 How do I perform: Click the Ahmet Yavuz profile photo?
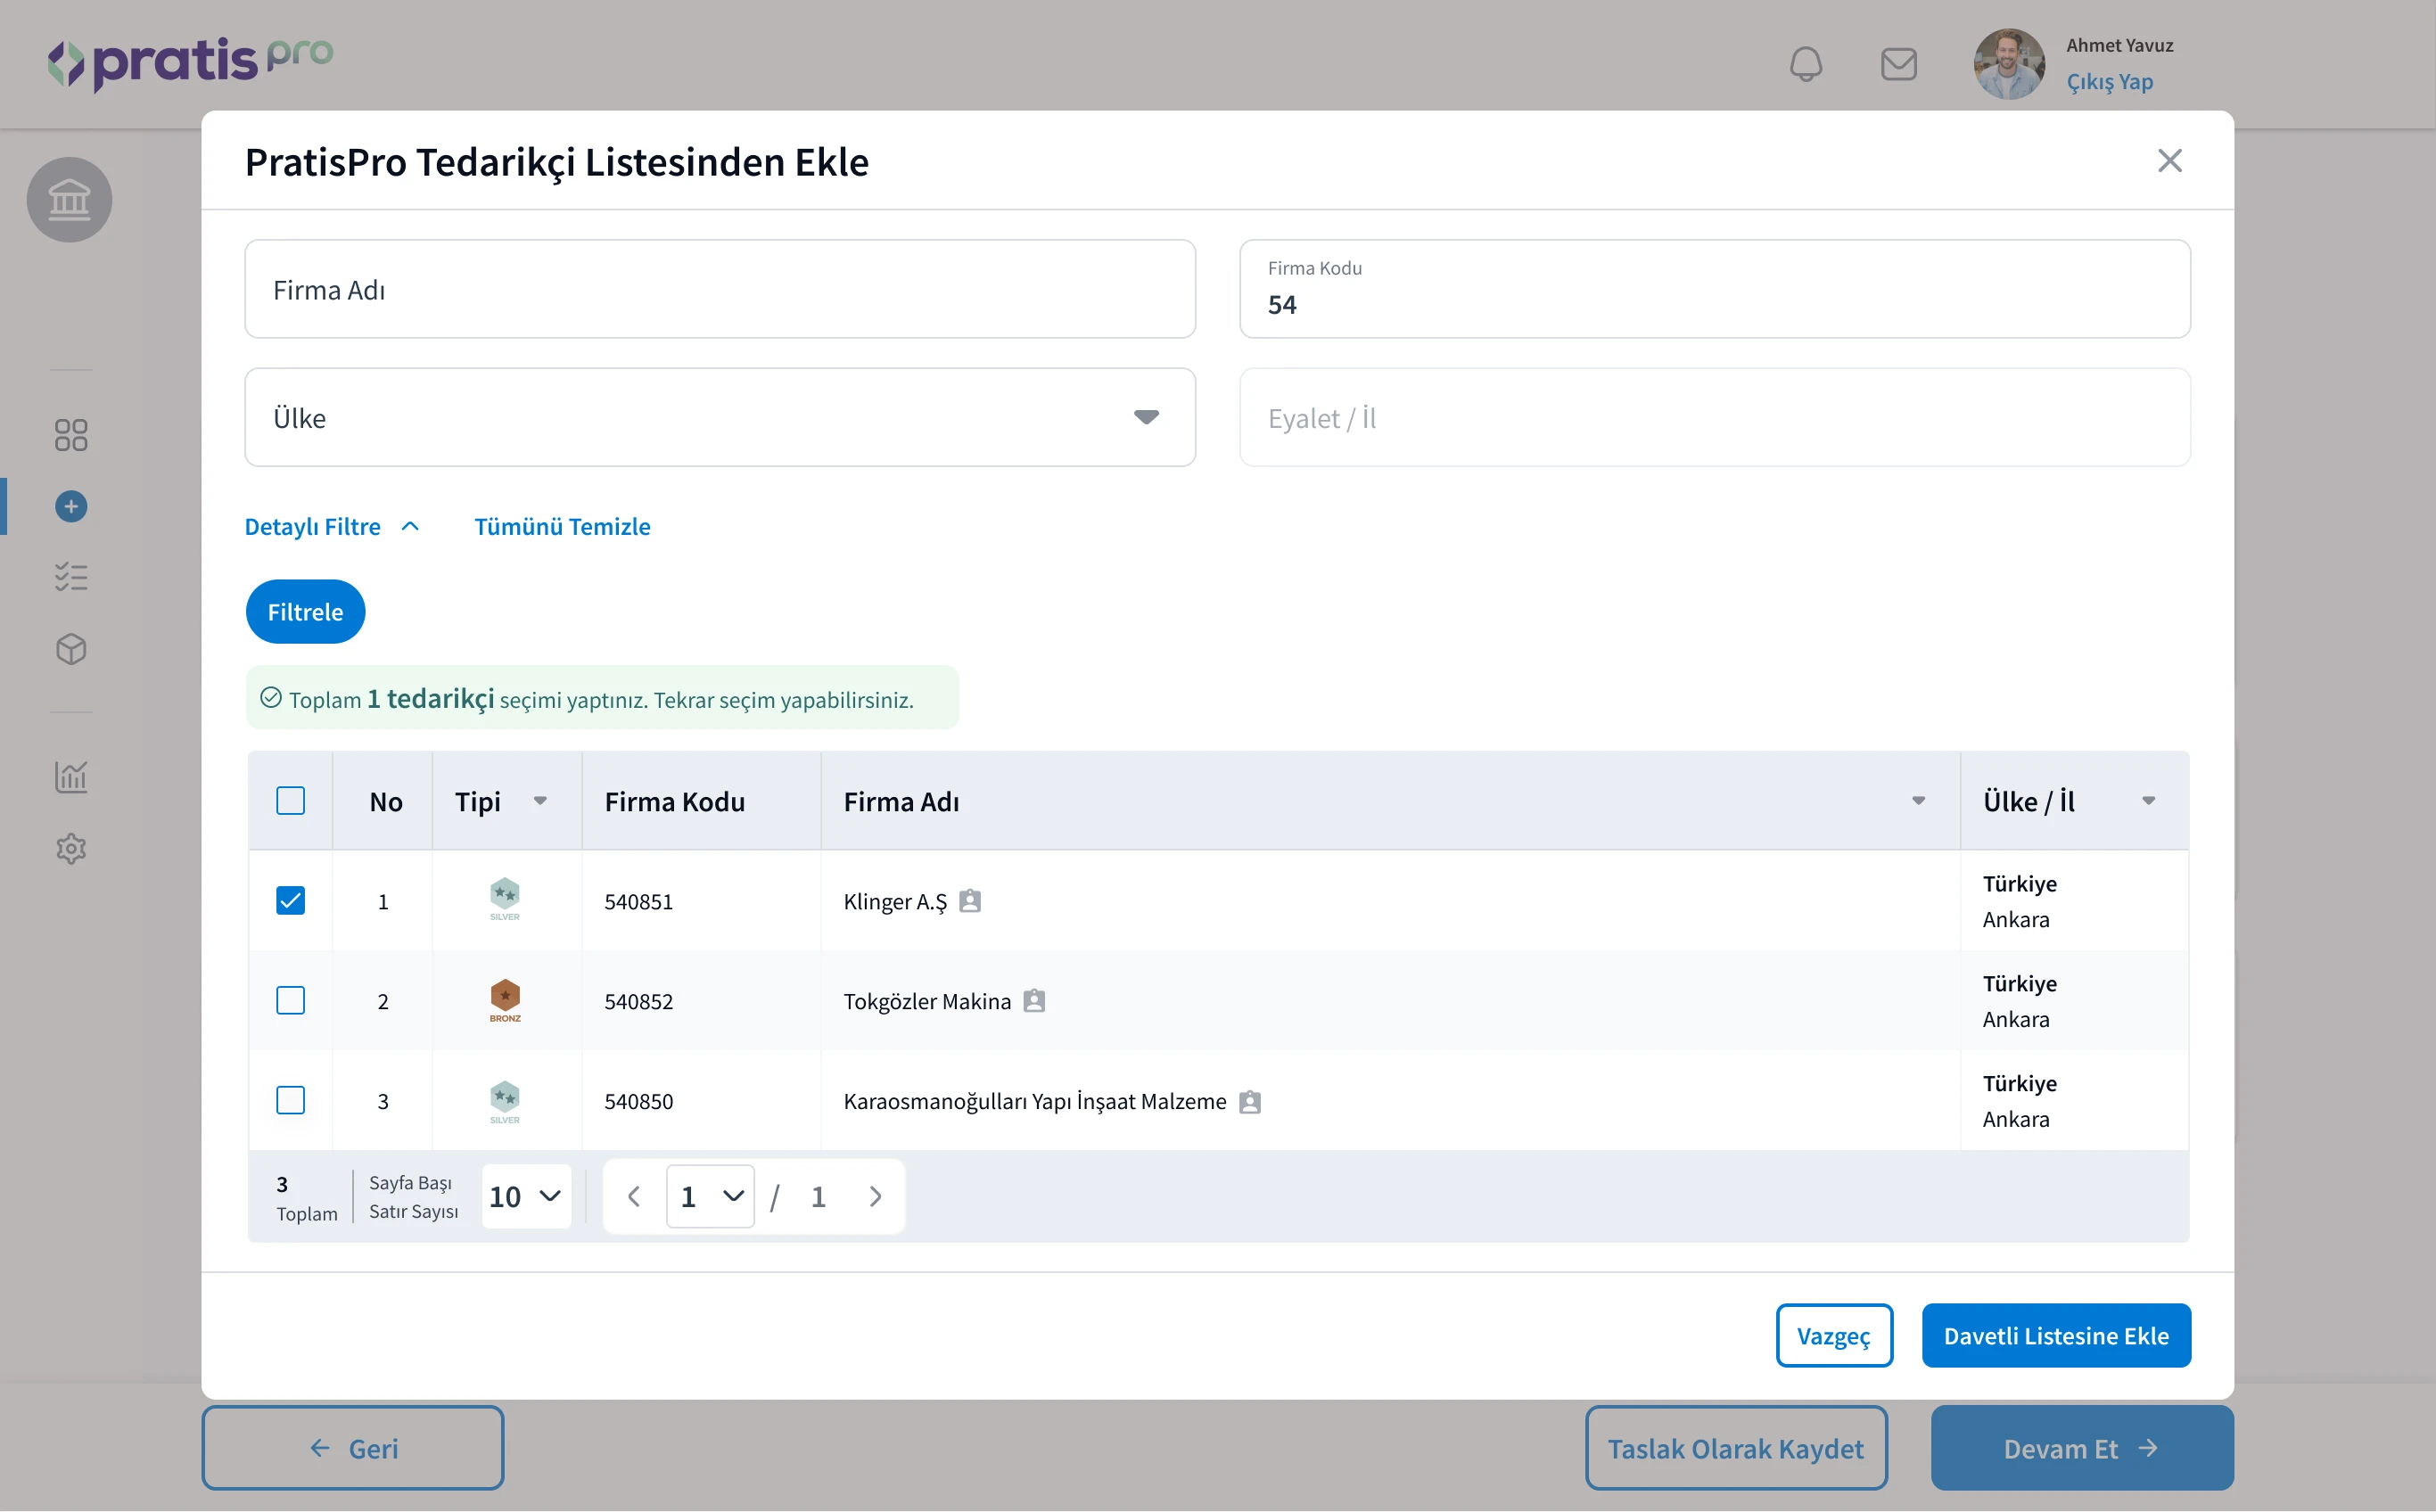2008,64
